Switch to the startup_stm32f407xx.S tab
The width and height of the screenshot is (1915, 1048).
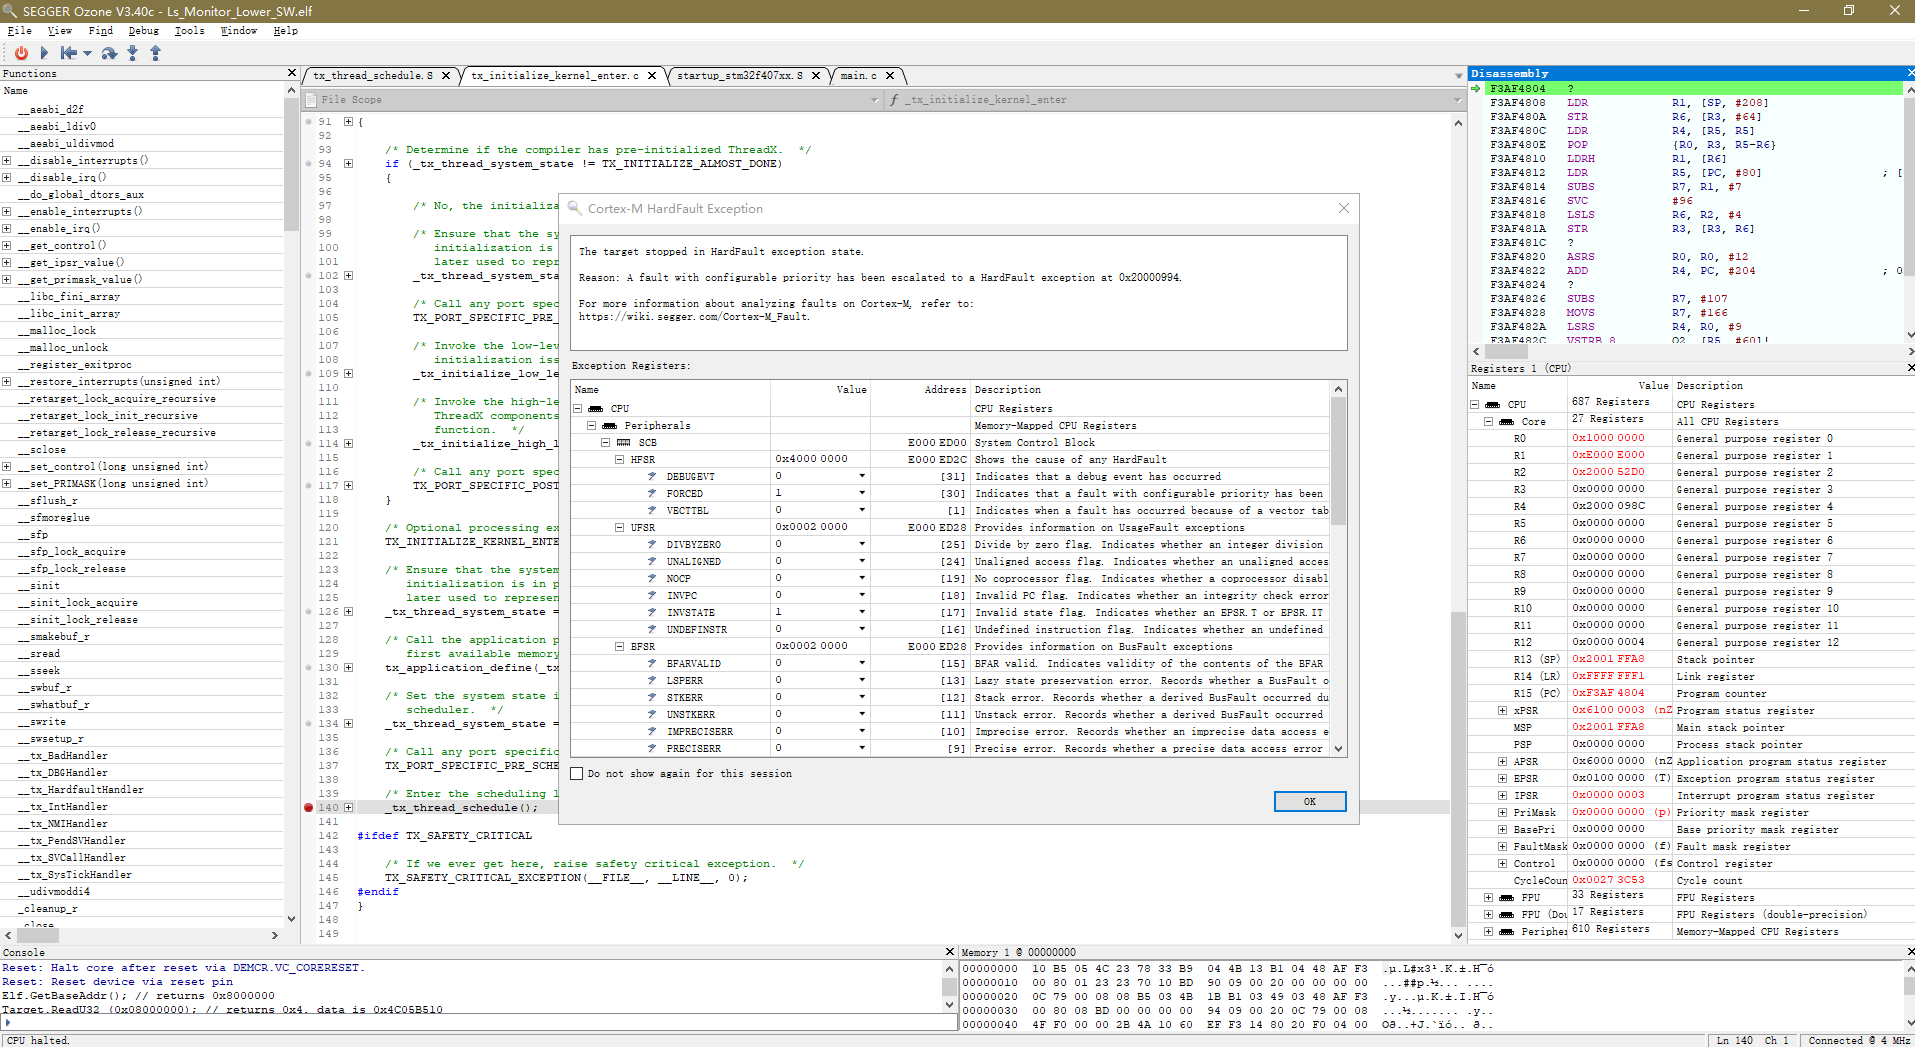coord(739,76)
